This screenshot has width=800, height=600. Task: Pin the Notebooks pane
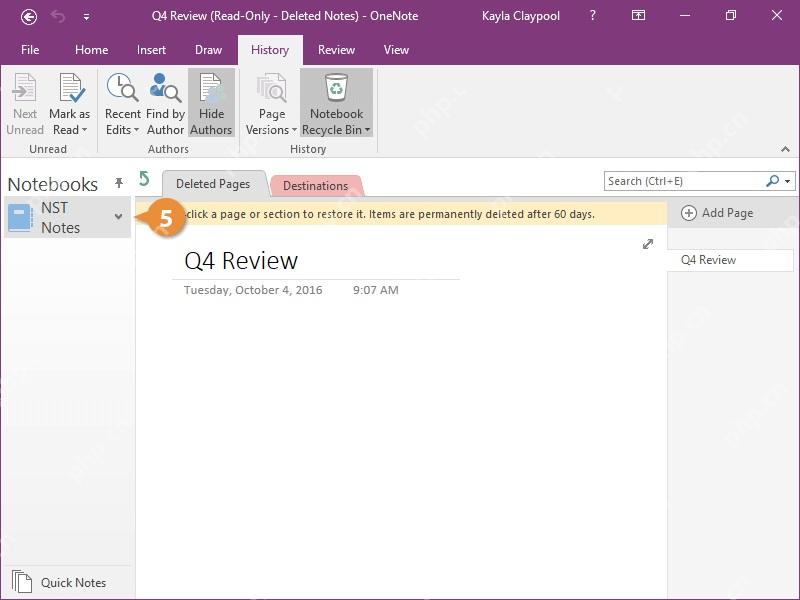click(x=119, y=183)
